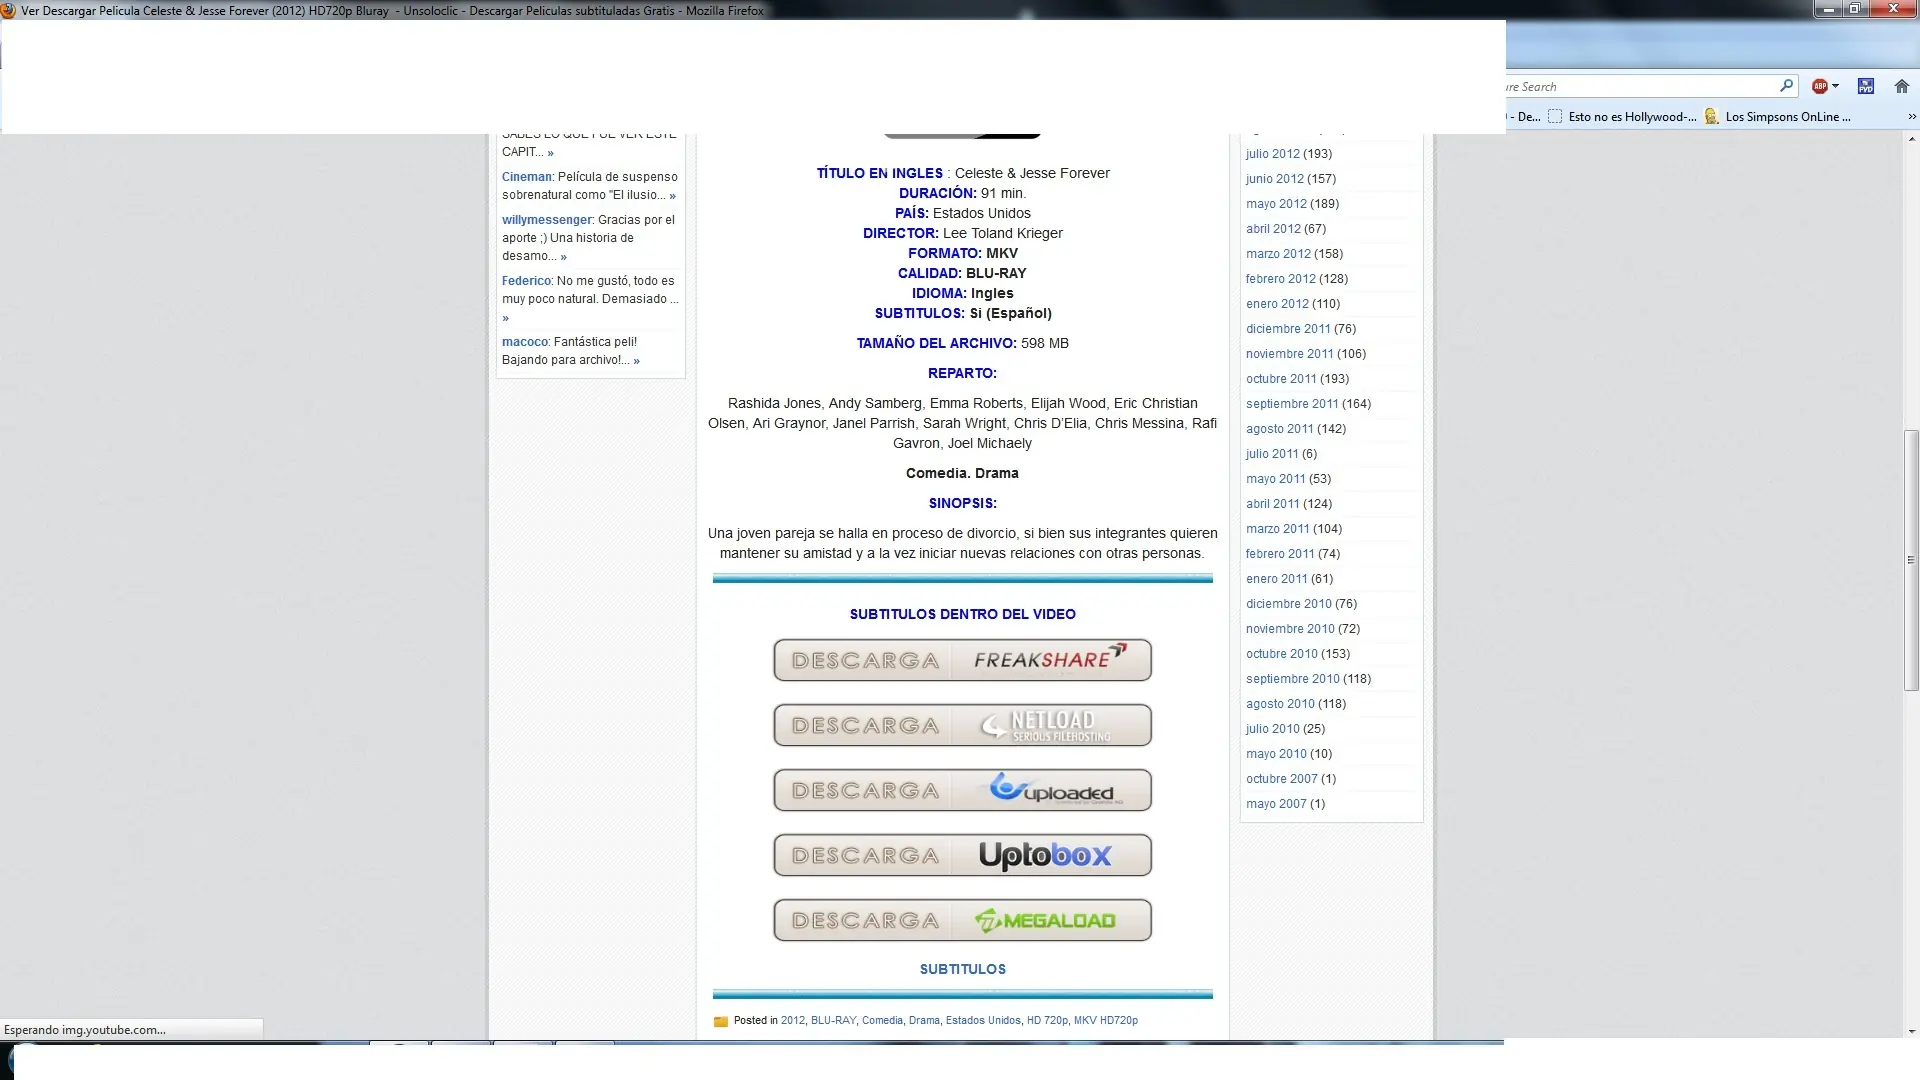This screenshot has height=1080, width=1920.
Task: Open Esto no es Hollywood bookmark
Action: click(1622, 116)
